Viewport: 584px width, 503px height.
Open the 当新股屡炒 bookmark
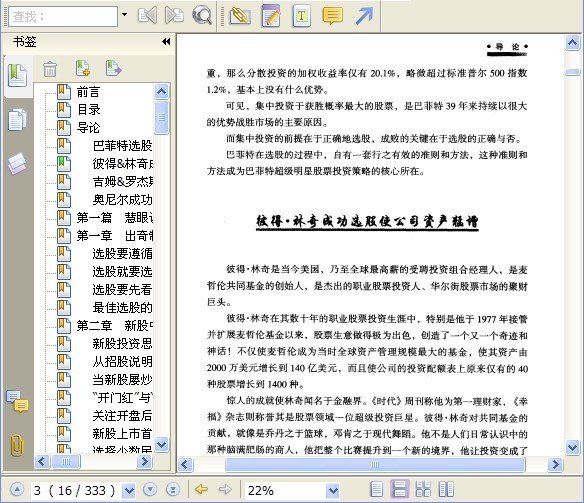point(123,379)
